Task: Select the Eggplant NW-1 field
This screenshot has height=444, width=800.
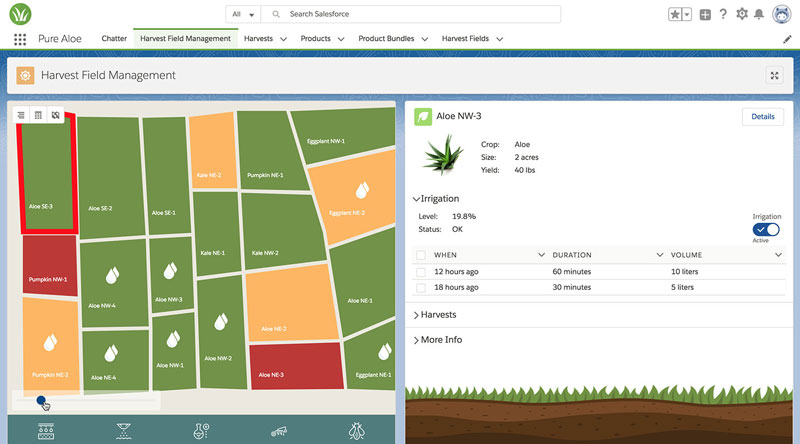Action: click(344, 134)
